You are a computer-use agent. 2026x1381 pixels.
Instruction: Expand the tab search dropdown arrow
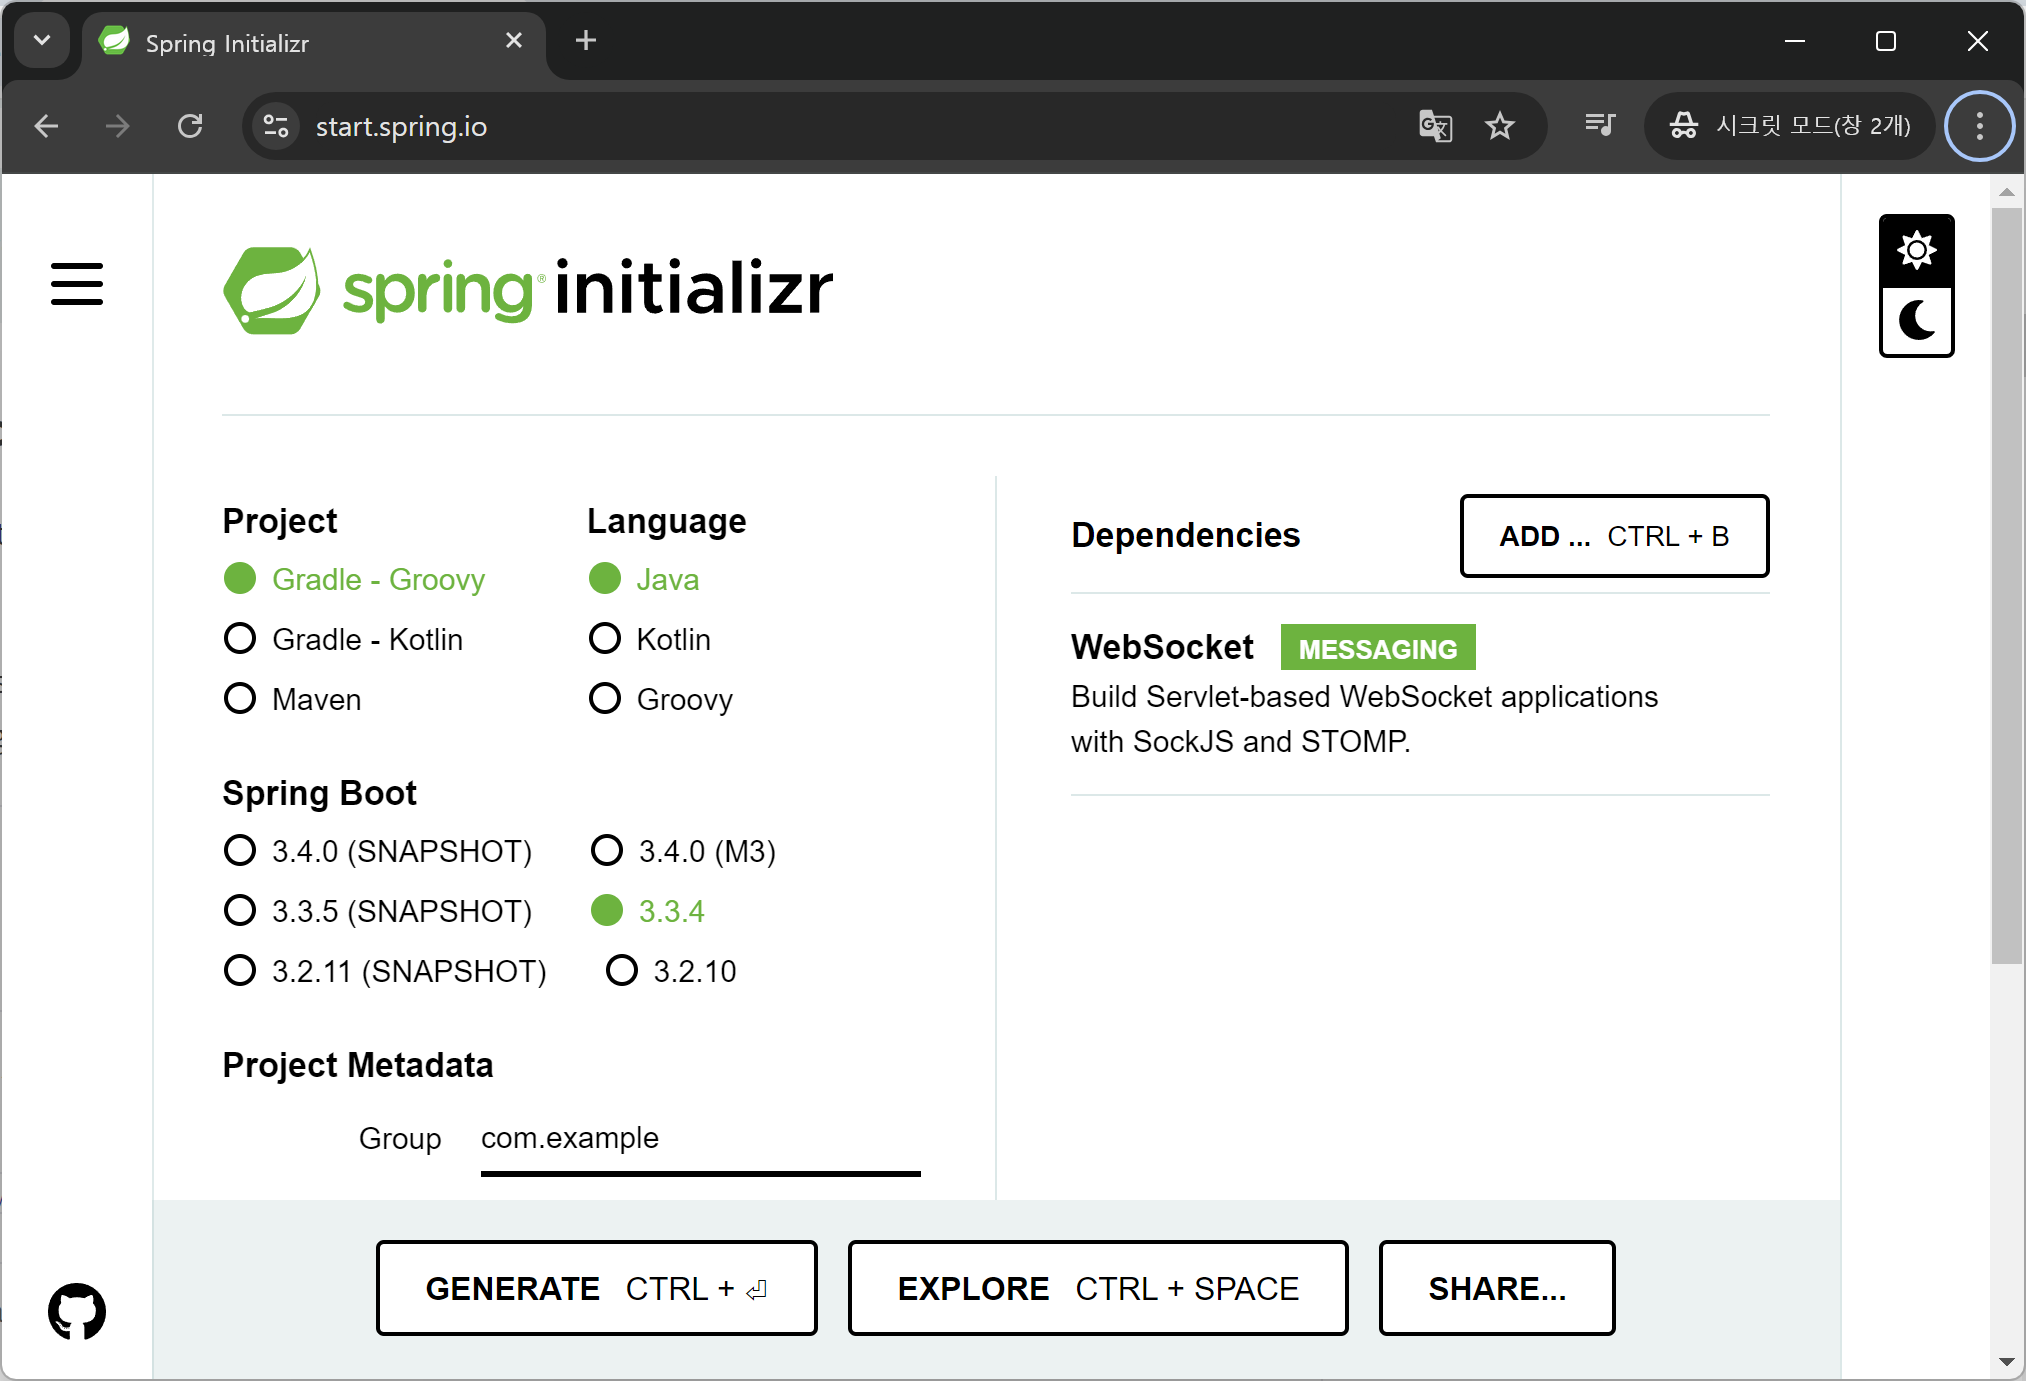(x=42, y=41)
